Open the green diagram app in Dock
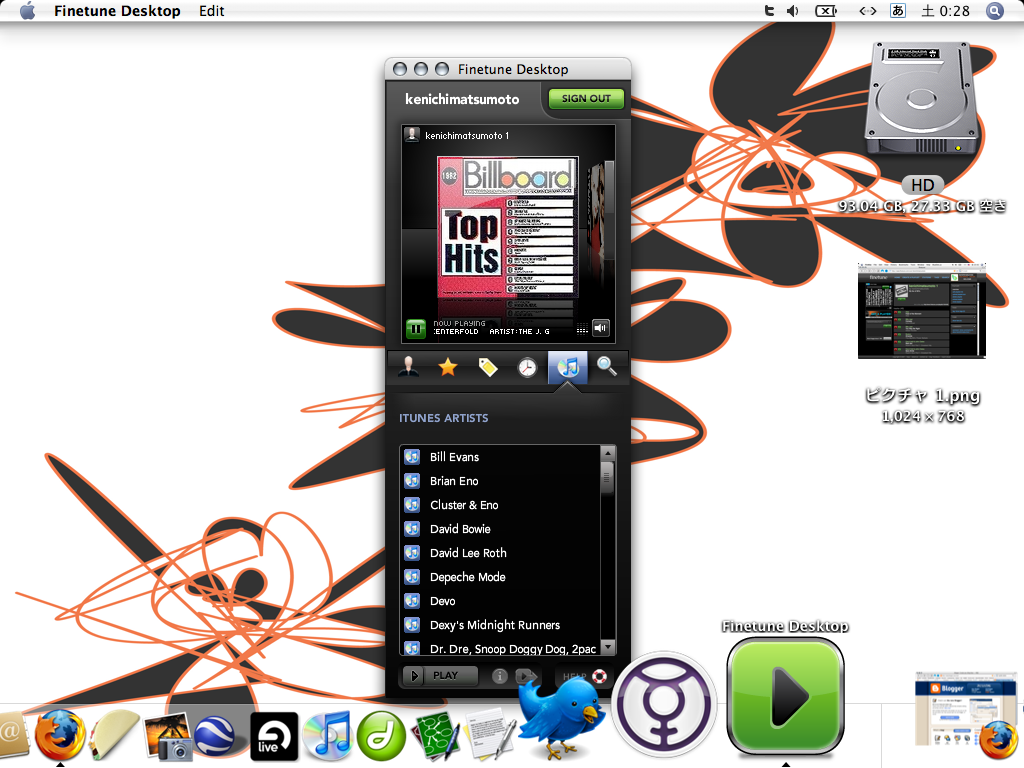This screenshot has height=768, width=1024. point(436,737)
